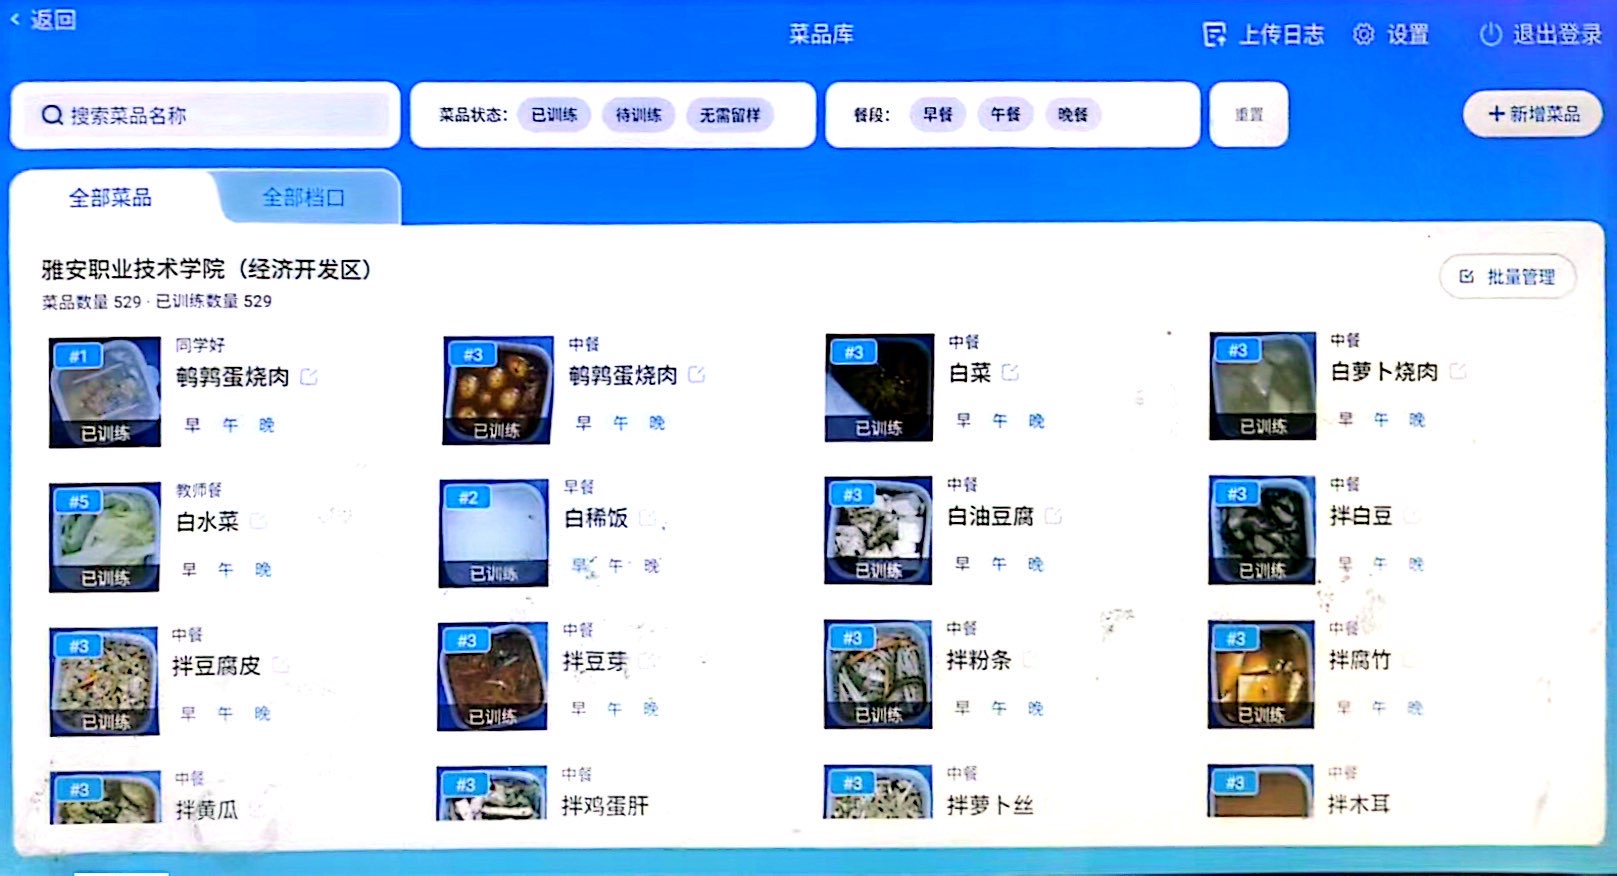Toggle the 已训练 status filter
This screenshot has height=876, width=1617.
point(554,115)
